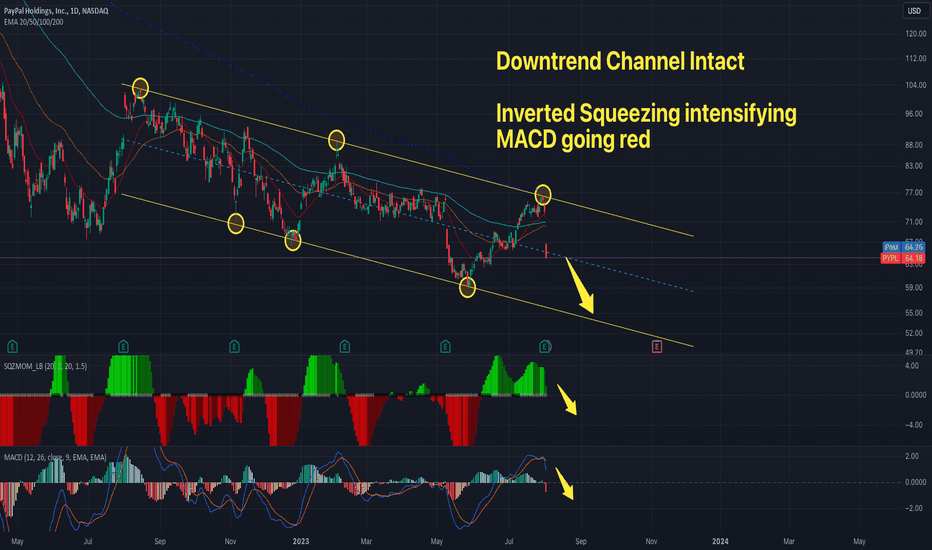
Task: Select the MACD (12, 26, close, 9) legend
Action: (55, 457)
